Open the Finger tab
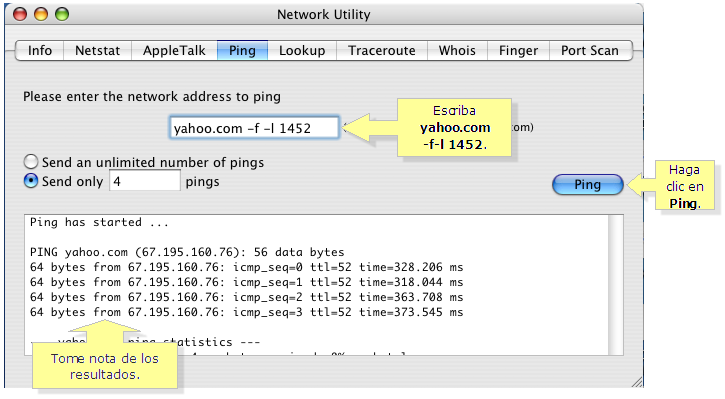The width and height of the screenshot is (725, 399). pos(518,50)
